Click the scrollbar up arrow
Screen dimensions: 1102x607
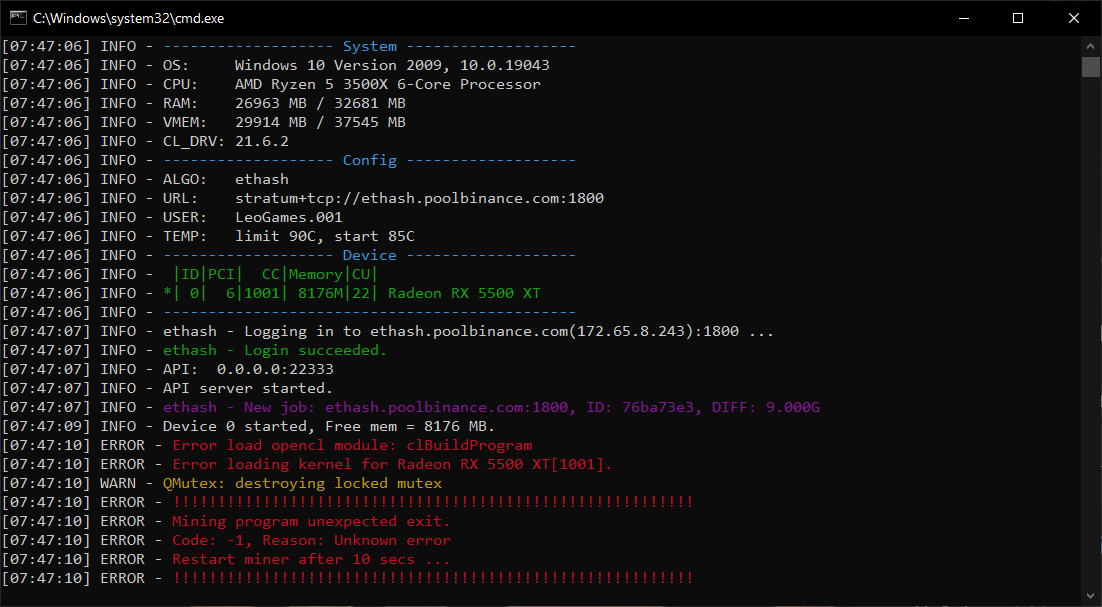pyautogui.click(x=1091, y=44)
